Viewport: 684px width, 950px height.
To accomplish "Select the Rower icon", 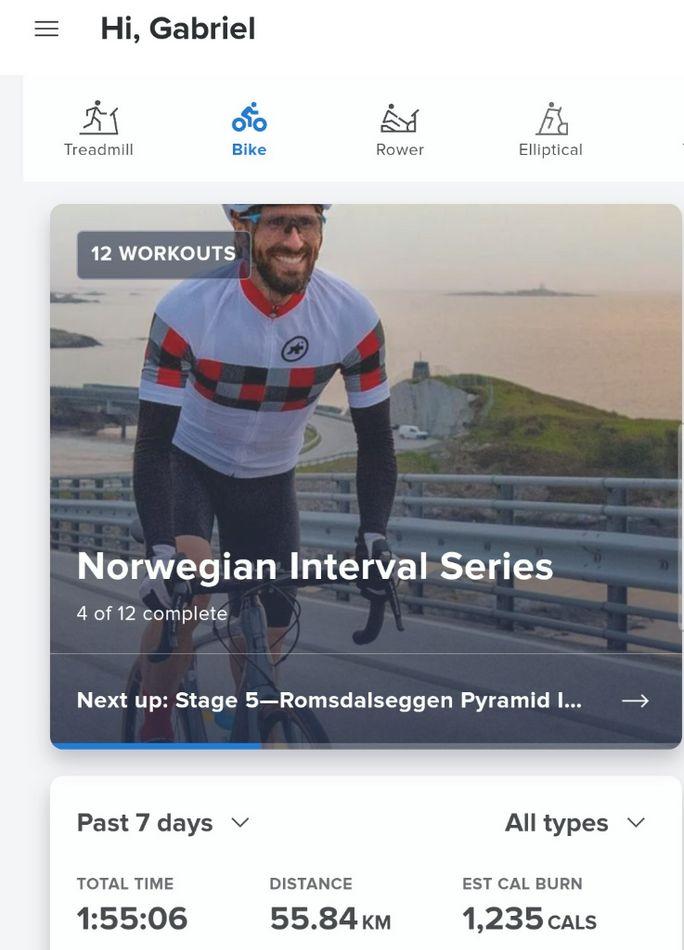I will [x=399, y=118].
